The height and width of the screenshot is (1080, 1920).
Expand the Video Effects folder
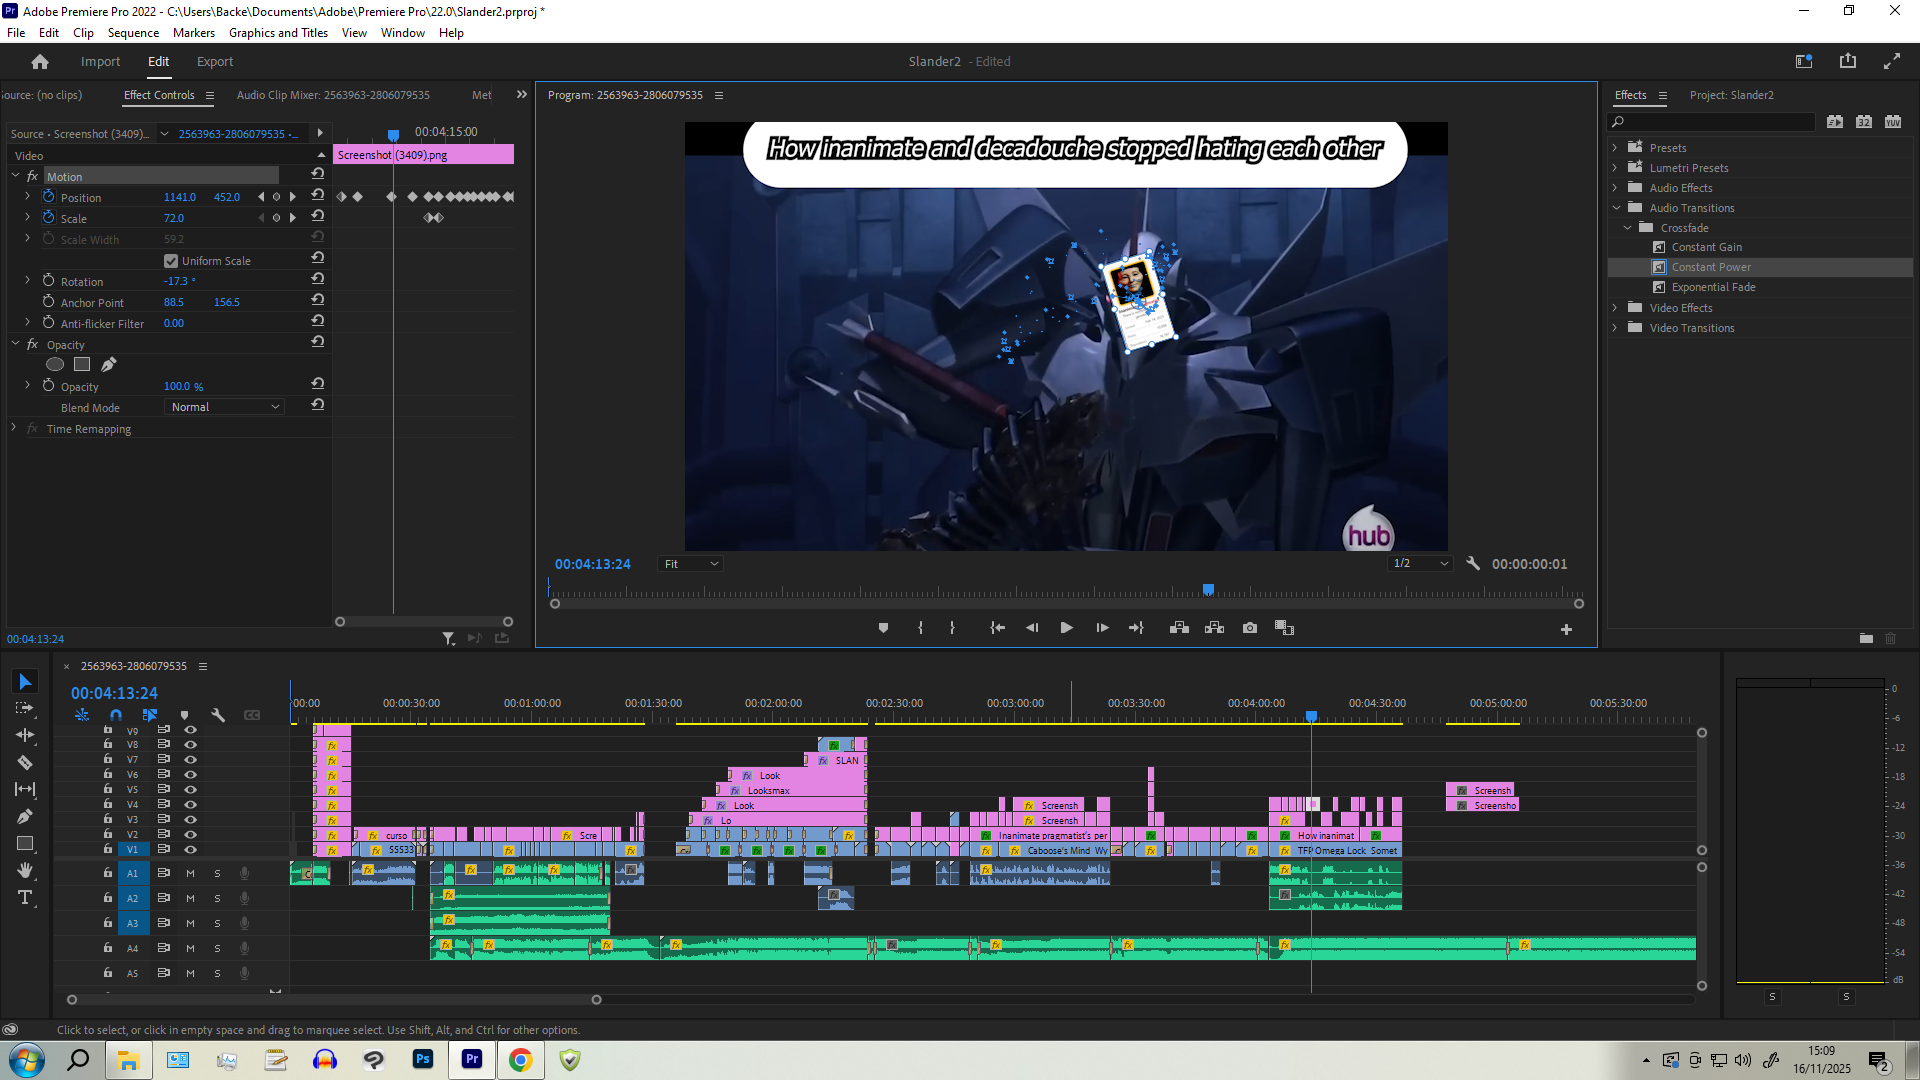tap(1616, 308)
